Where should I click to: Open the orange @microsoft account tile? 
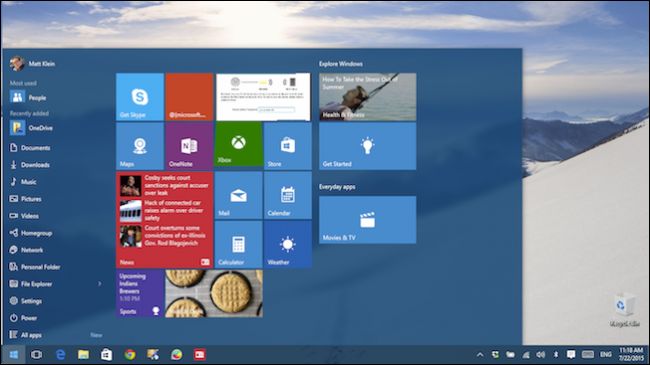click(189, 97)
